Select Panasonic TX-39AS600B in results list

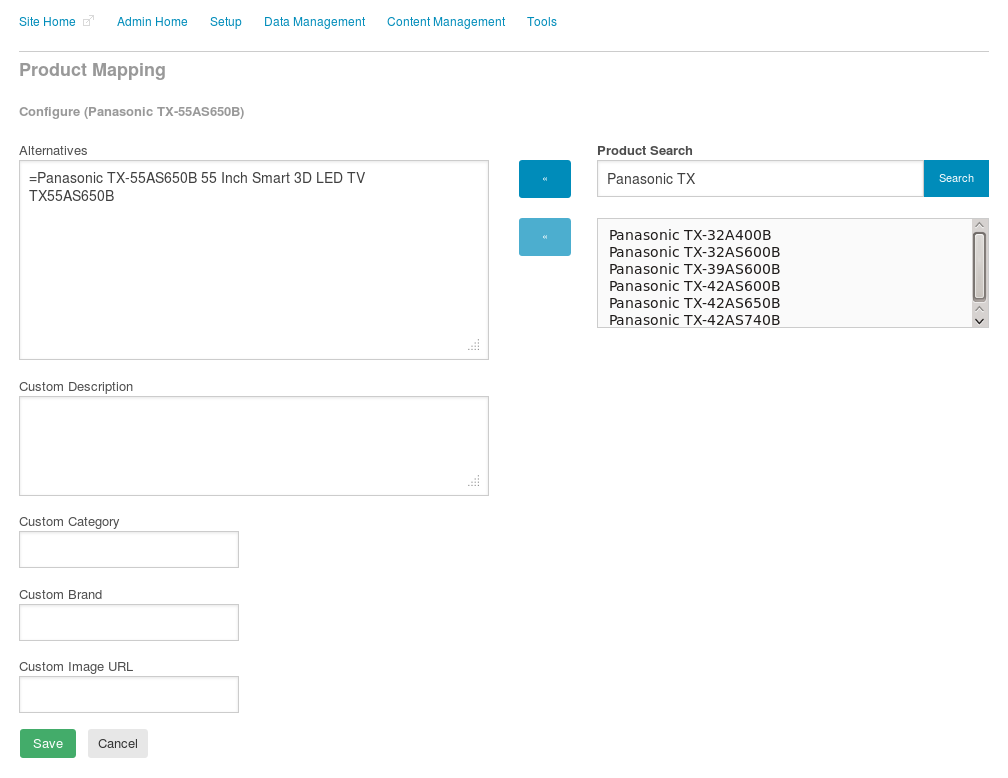694,269
